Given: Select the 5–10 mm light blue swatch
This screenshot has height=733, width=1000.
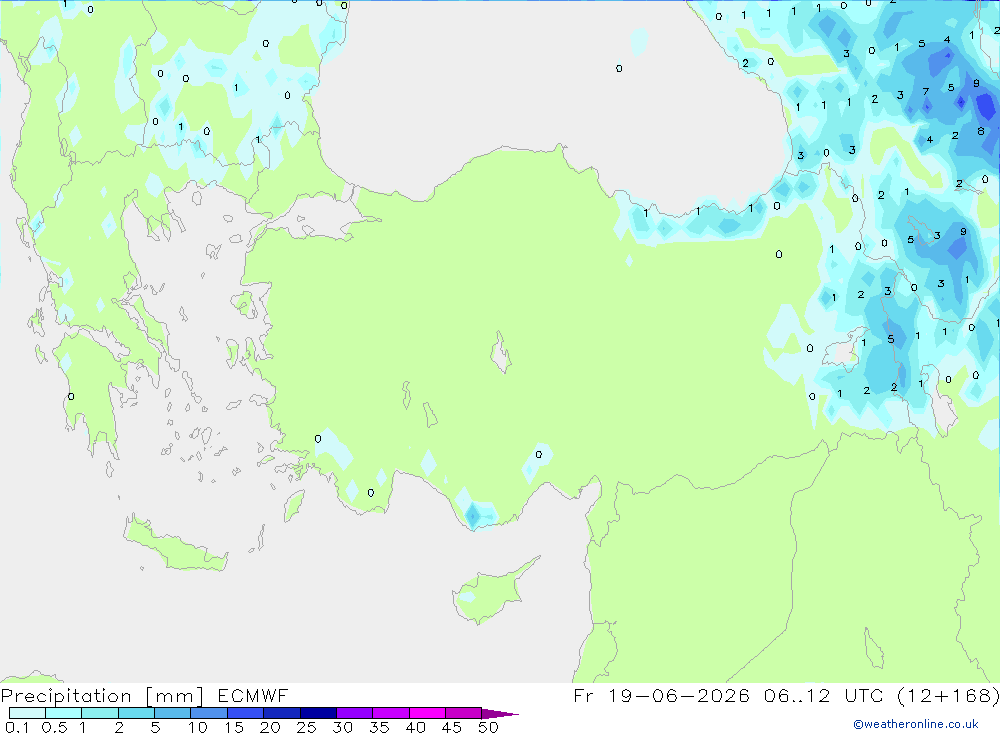Looking at the screenshot, I should pos(173,713).
